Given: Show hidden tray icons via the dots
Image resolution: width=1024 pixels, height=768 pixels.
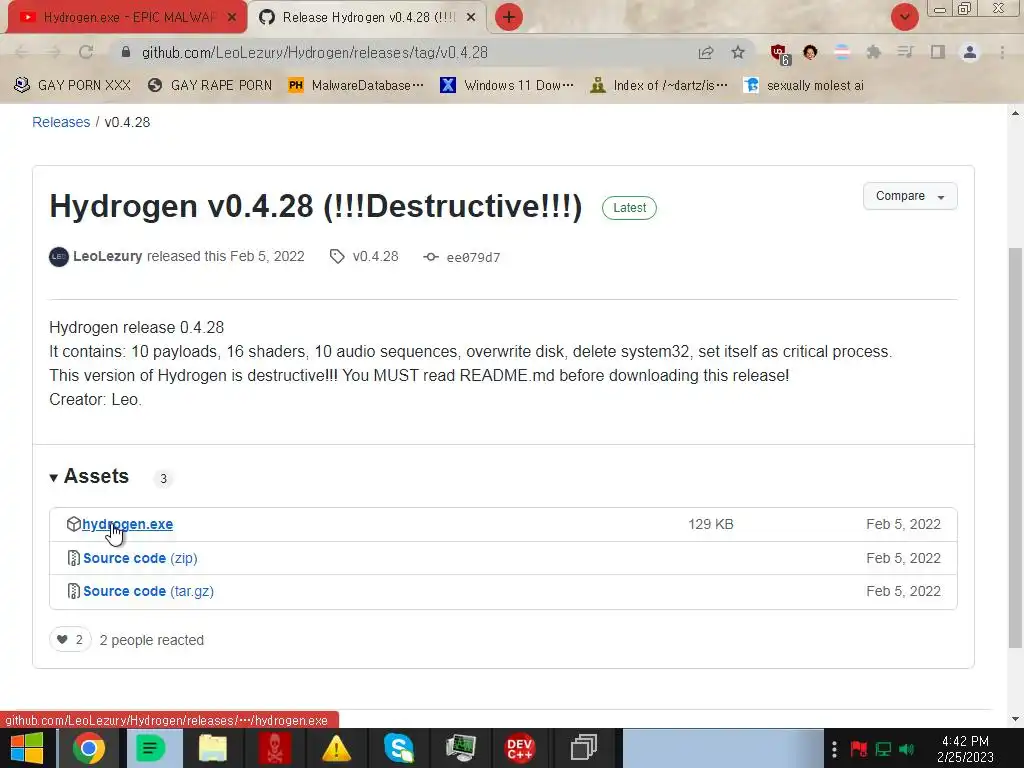Looking at the screenshot, I should click(x=834, y=748).
